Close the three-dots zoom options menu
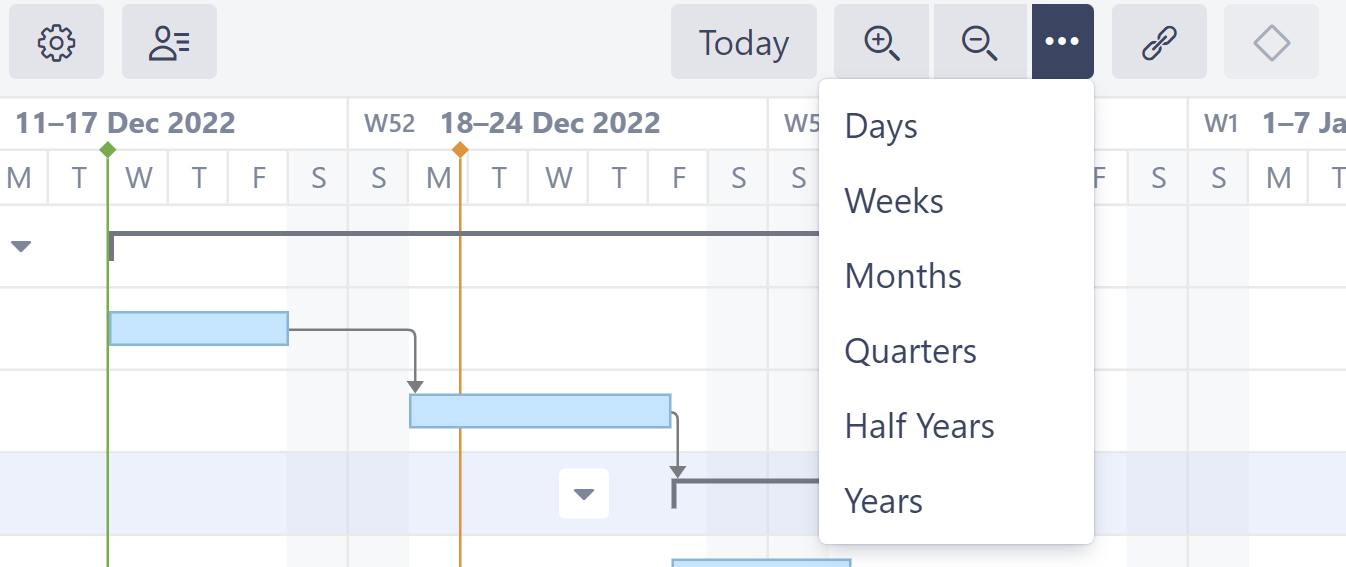 (x=1062, y=42)
